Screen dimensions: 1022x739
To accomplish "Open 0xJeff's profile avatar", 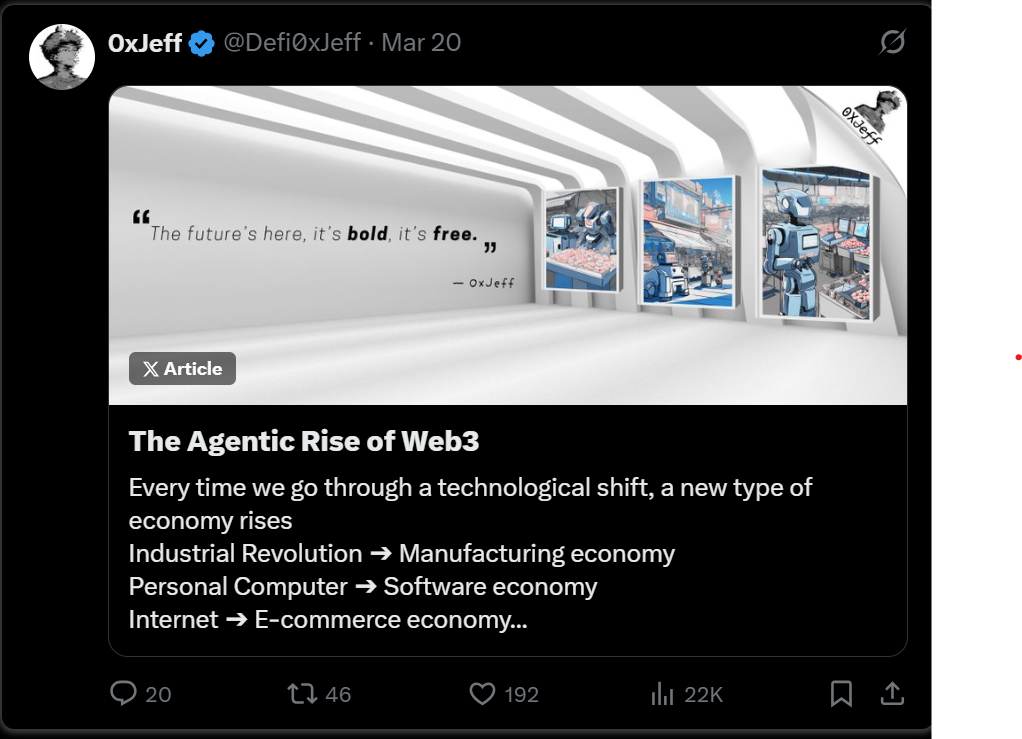I will pos(62,57).
